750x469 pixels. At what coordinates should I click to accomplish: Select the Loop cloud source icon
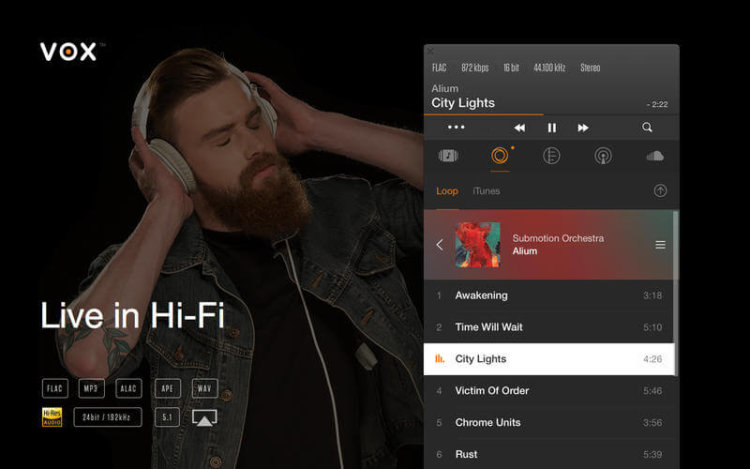[x=500, y=156]
